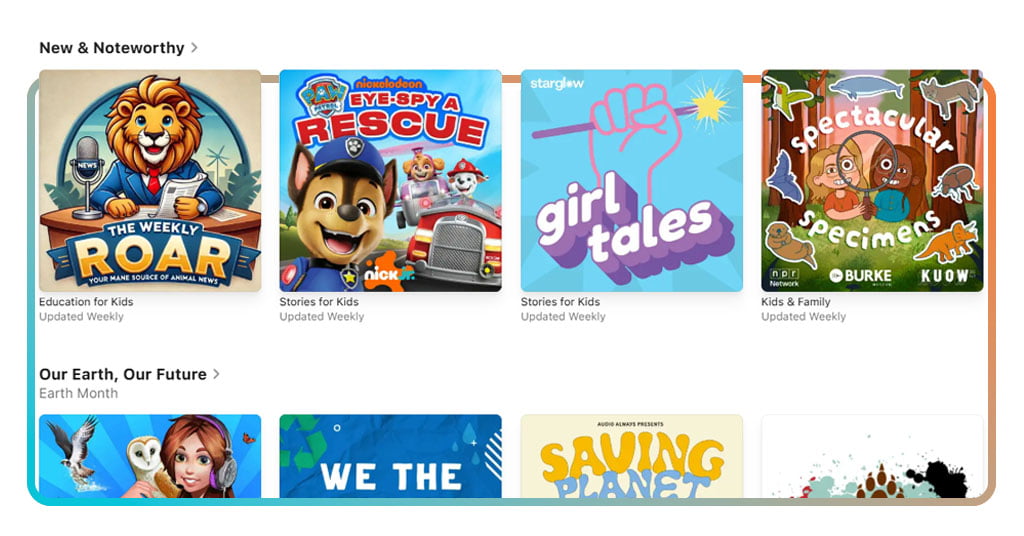This screenshot has height=536, width=1024.
Task: Open the New & Noteworthy section heading
Action: tap(112, 48)
